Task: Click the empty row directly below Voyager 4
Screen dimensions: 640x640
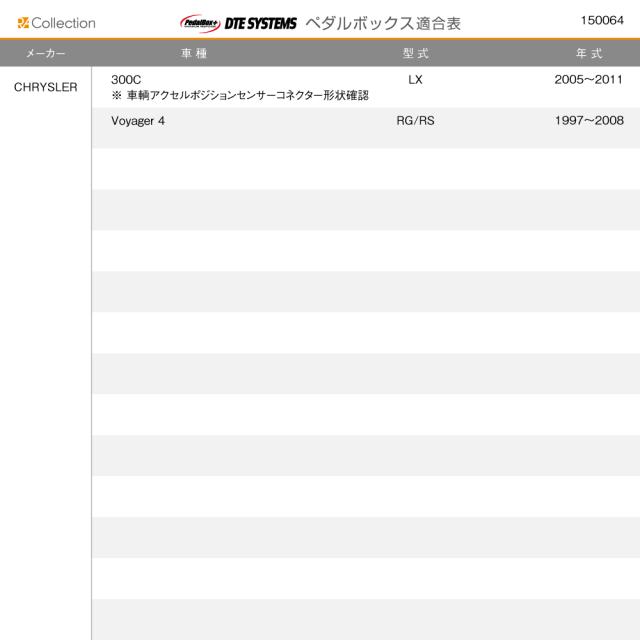Action: click(x=365, y=169)
